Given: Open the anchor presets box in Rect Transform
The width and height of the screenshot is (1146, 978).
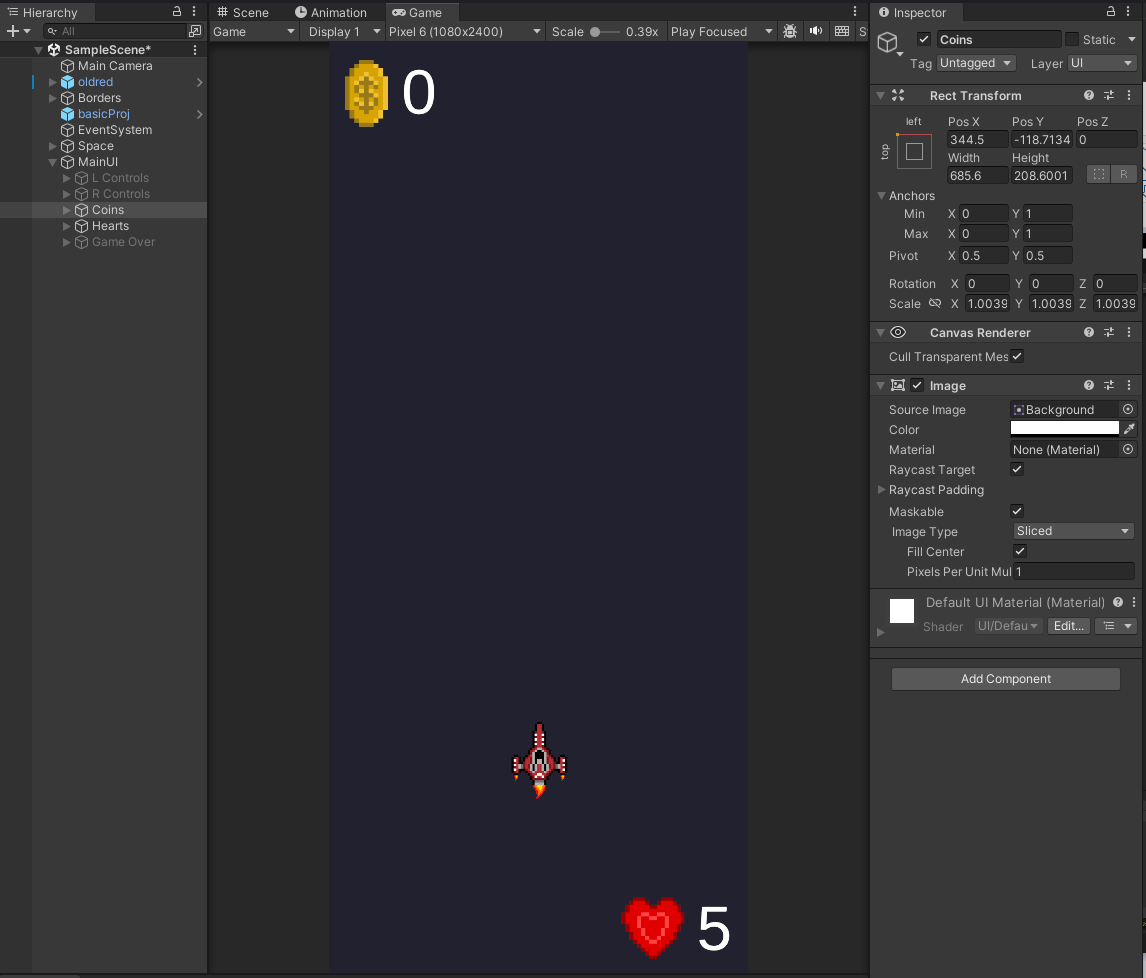Looking at the screenshot, I should click(x=913, y=151).
